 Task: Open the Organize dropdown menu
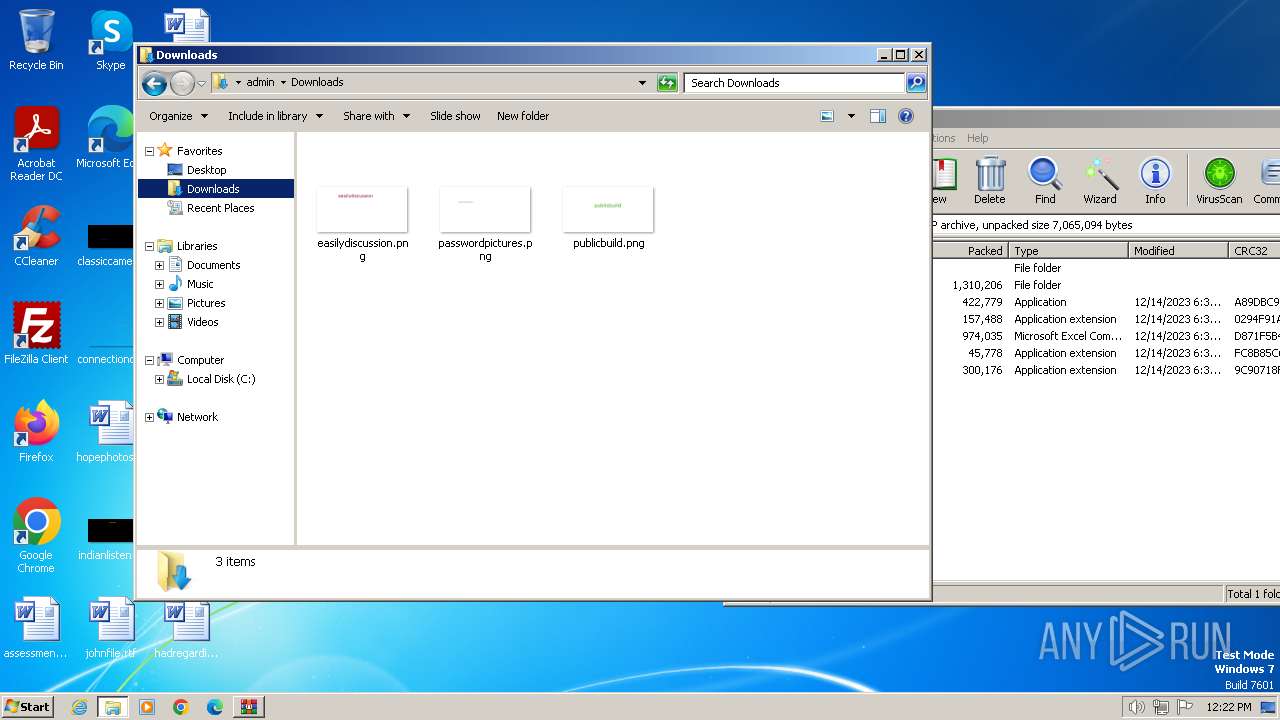pyautogui.click(x=178, y=116)
